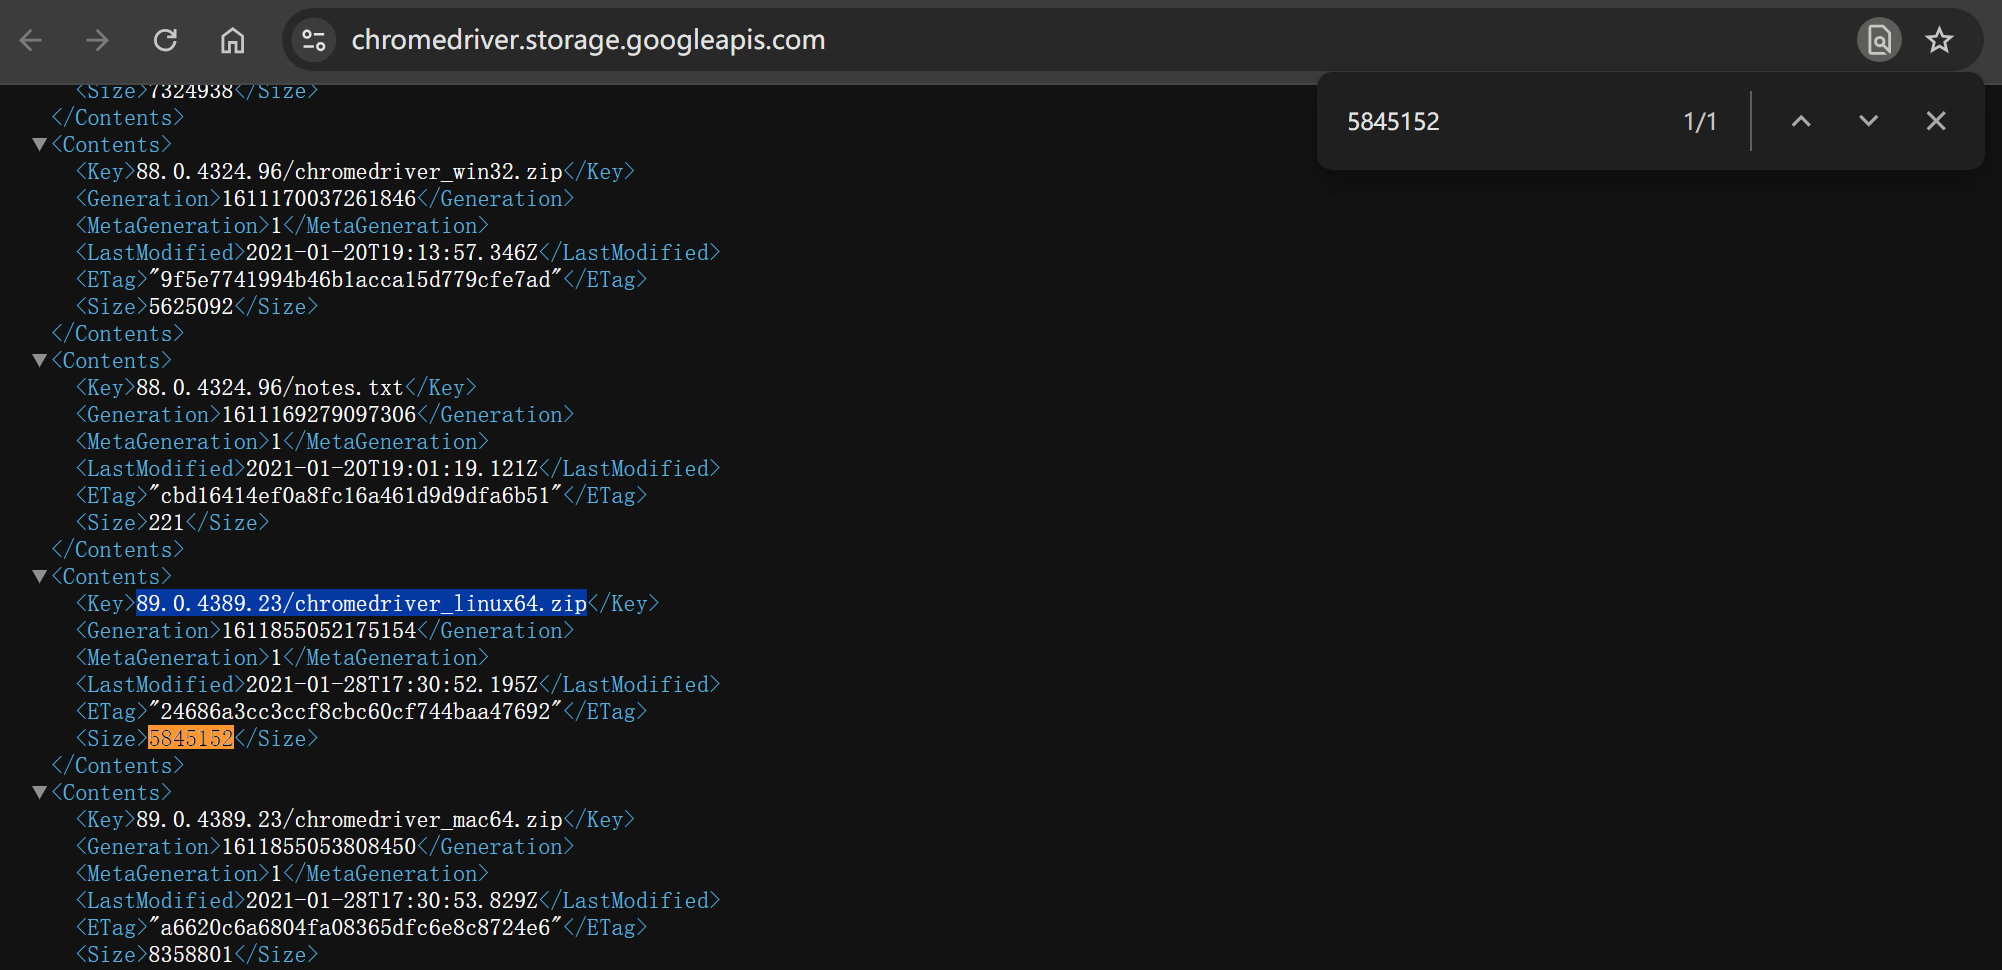Click the 1/1 match counter

pos(1700,122)
